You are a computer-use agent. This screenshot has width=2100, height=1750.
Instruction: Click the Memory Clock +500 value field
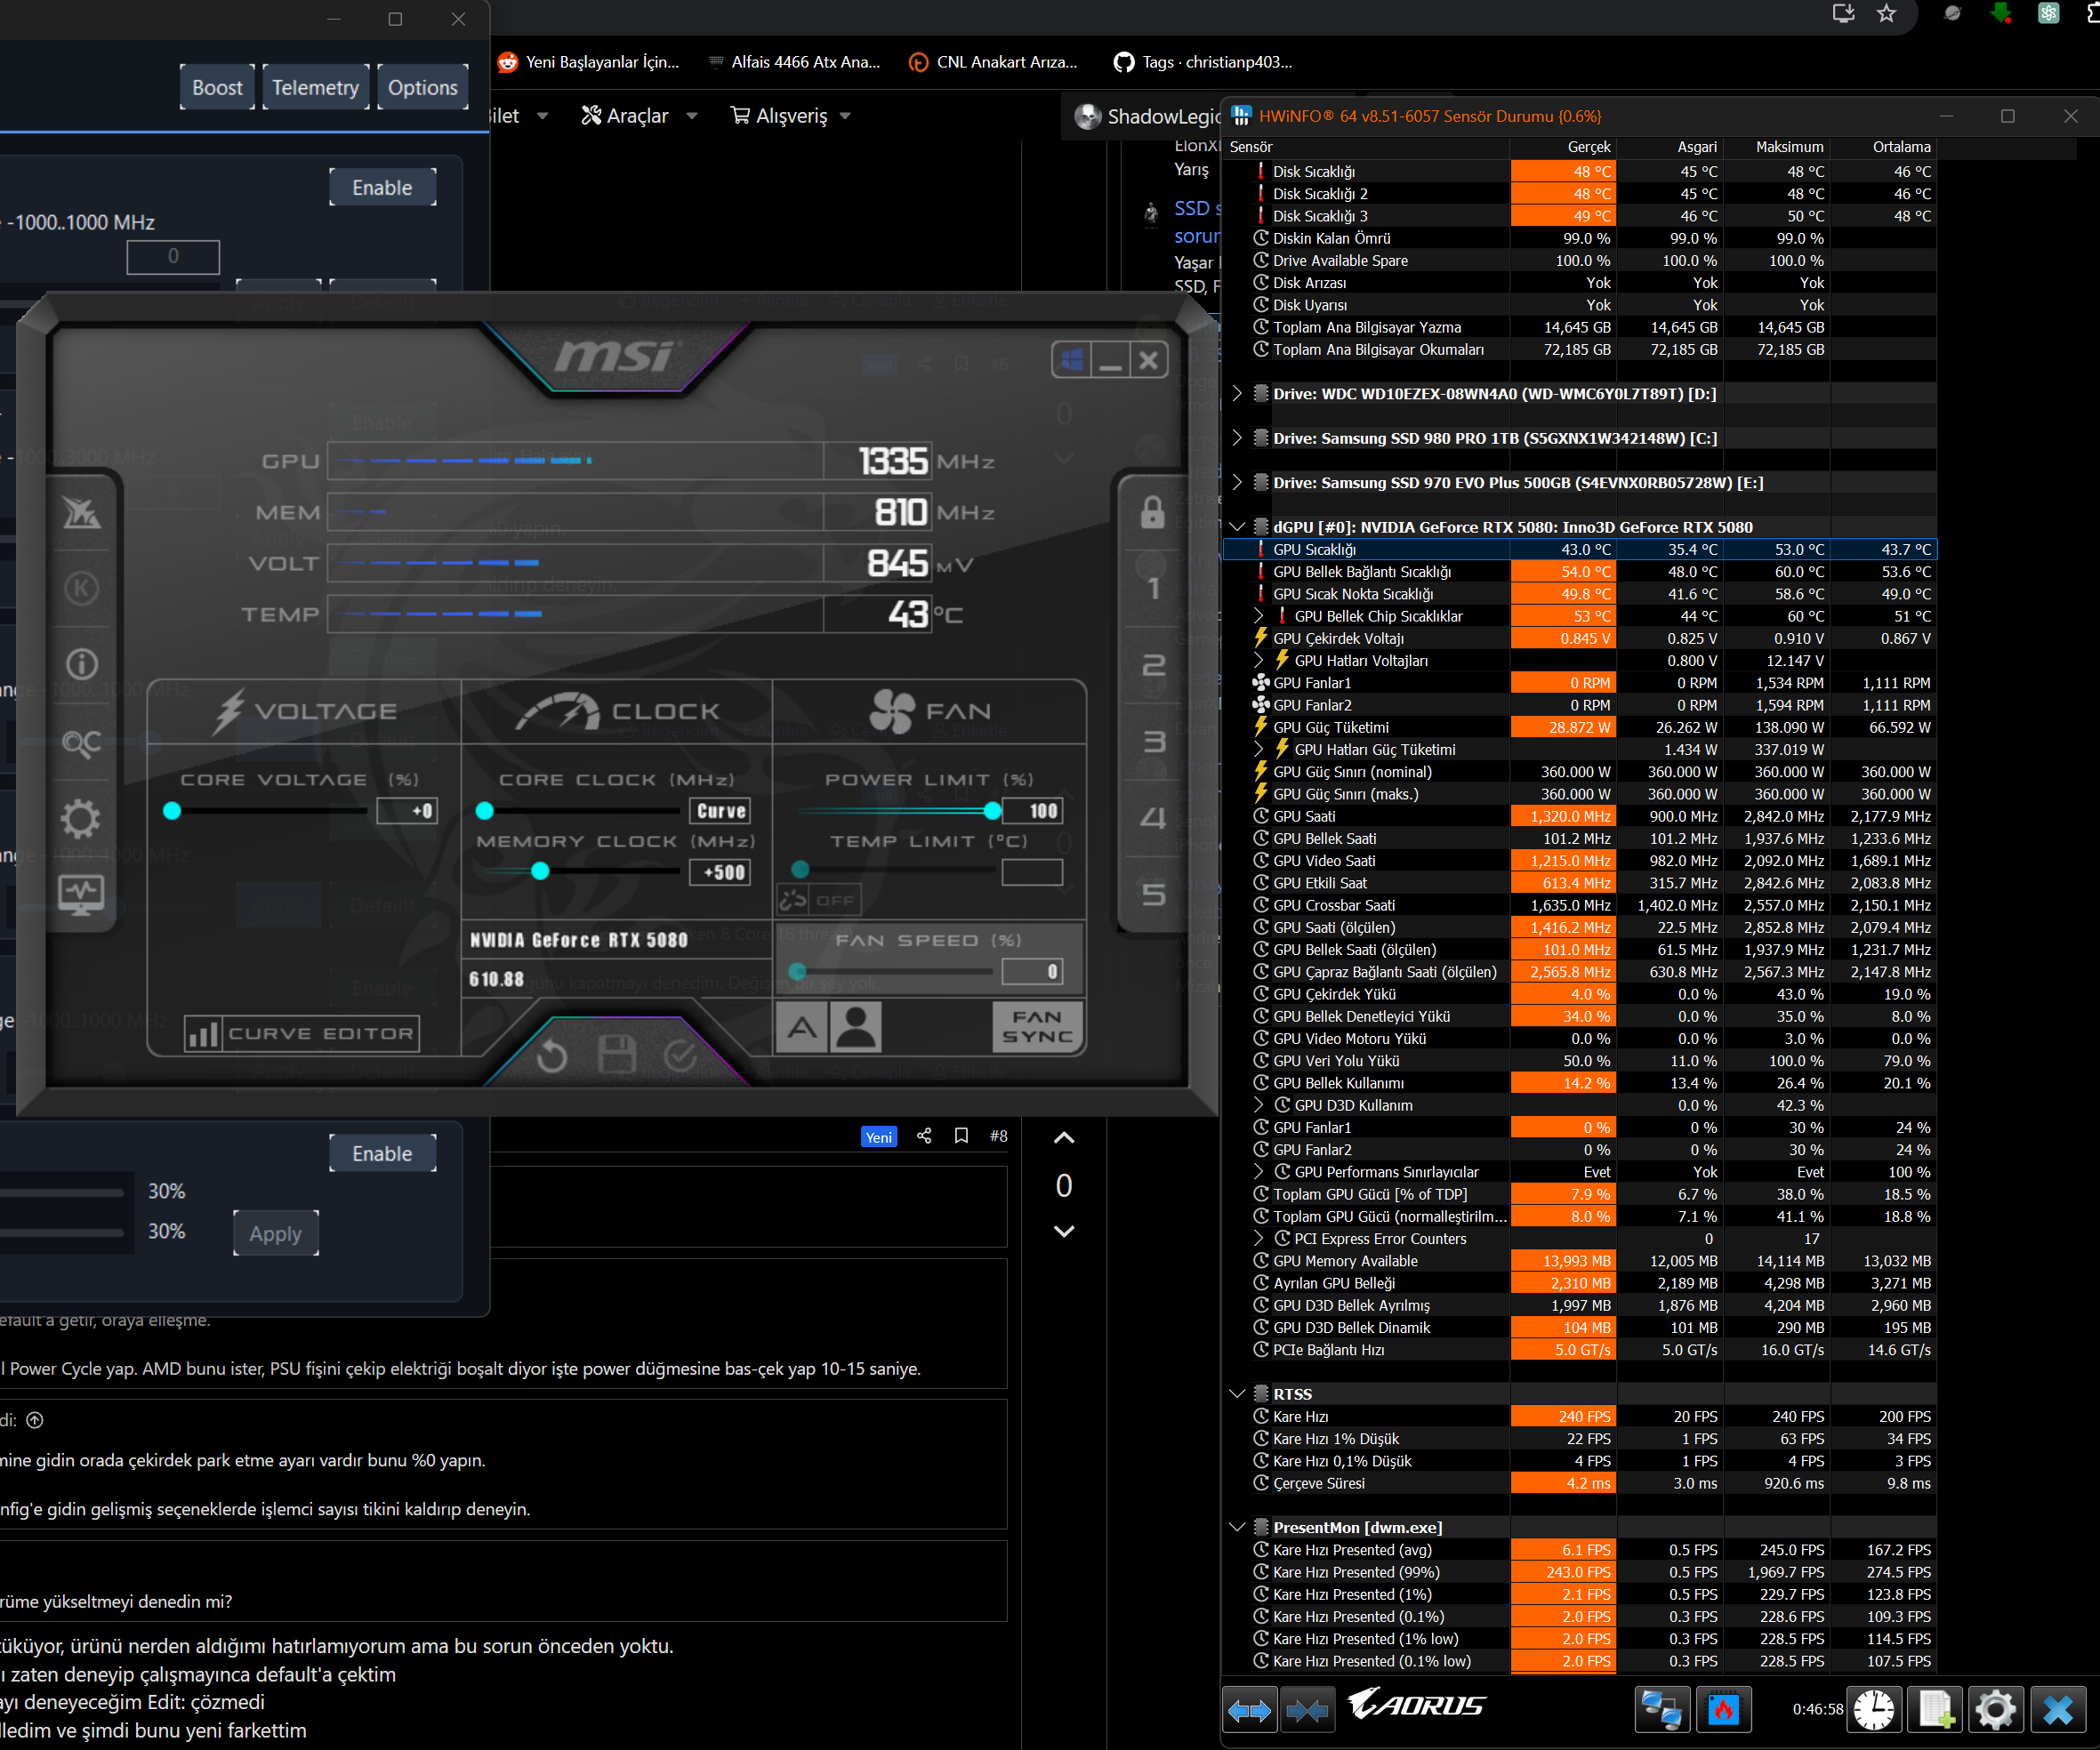720,872
